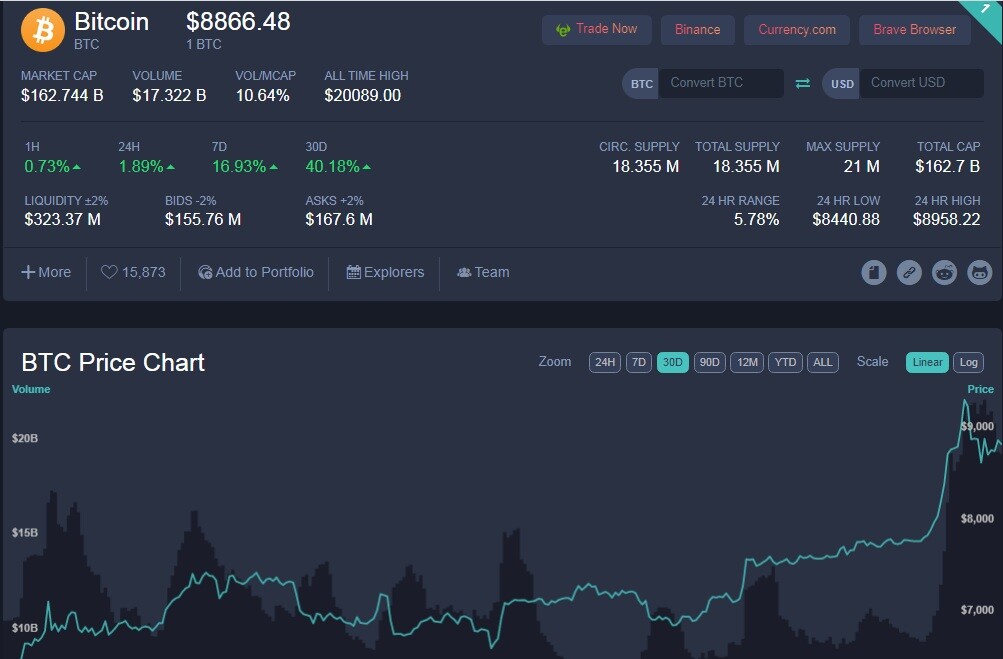Click the Max Supply 21 M value
This screenshot has height=659, width=1003.
tap(861, 166)
